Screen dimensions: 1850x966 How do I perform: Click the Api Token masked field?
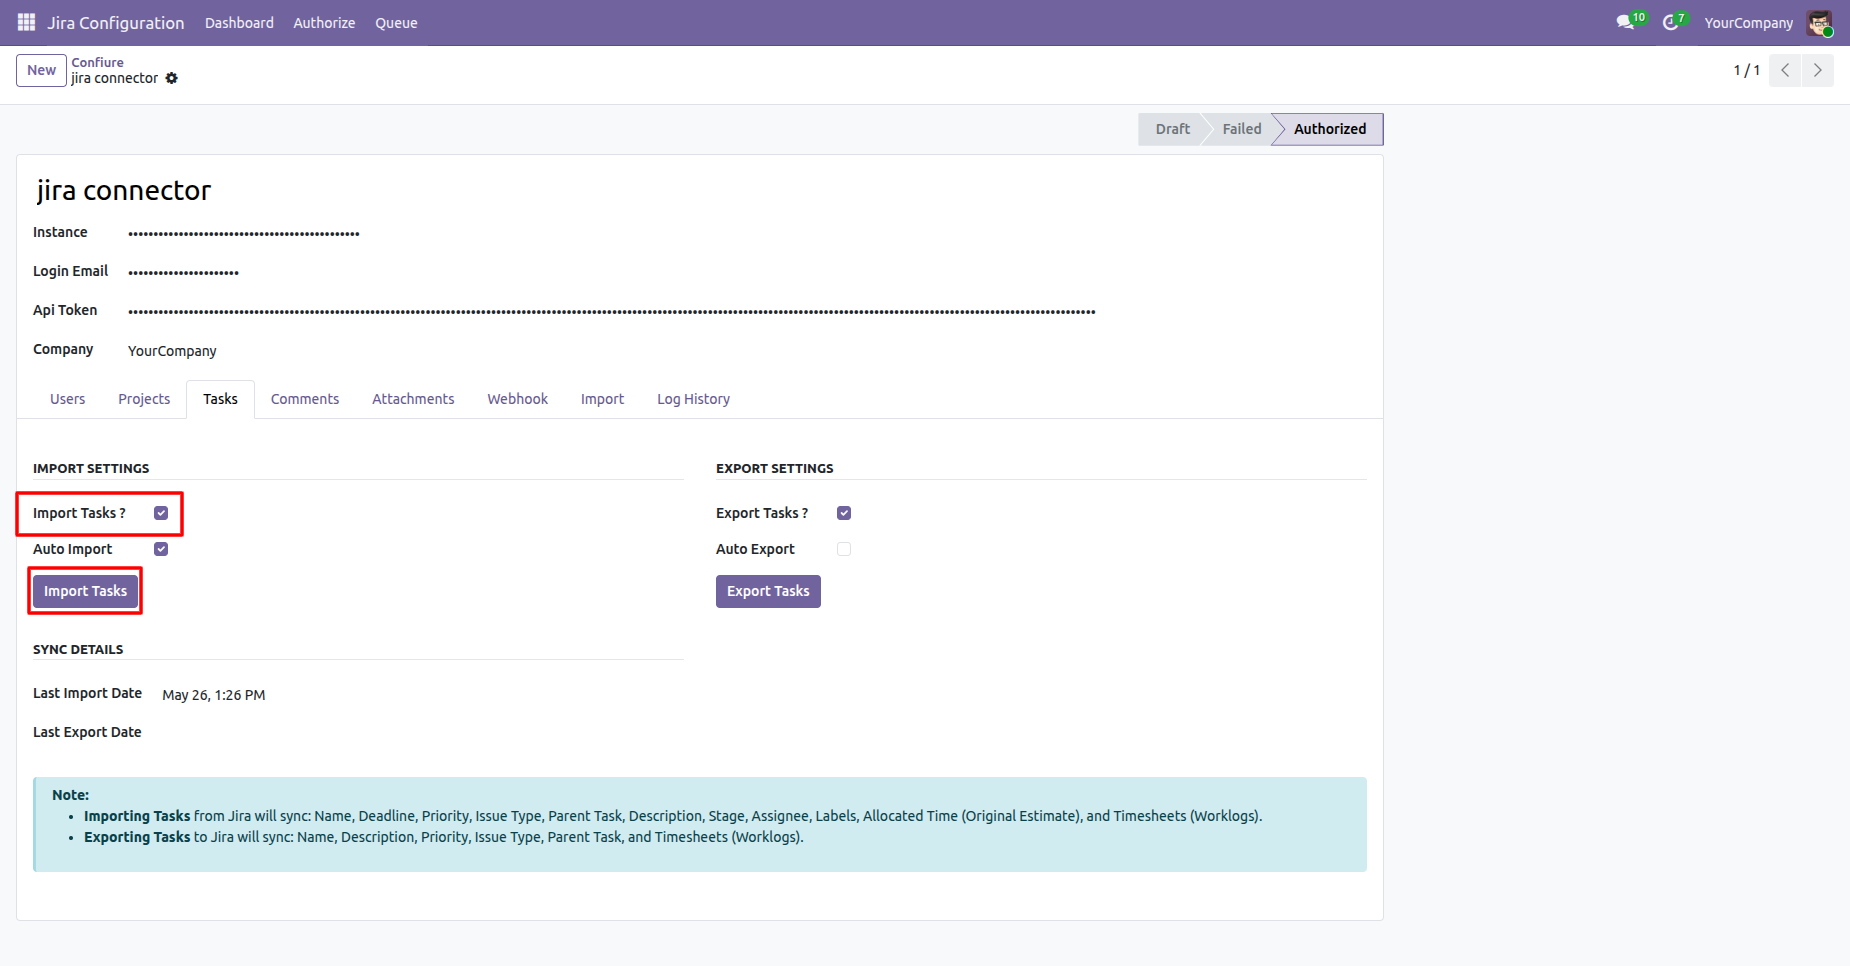click(612, 312)
